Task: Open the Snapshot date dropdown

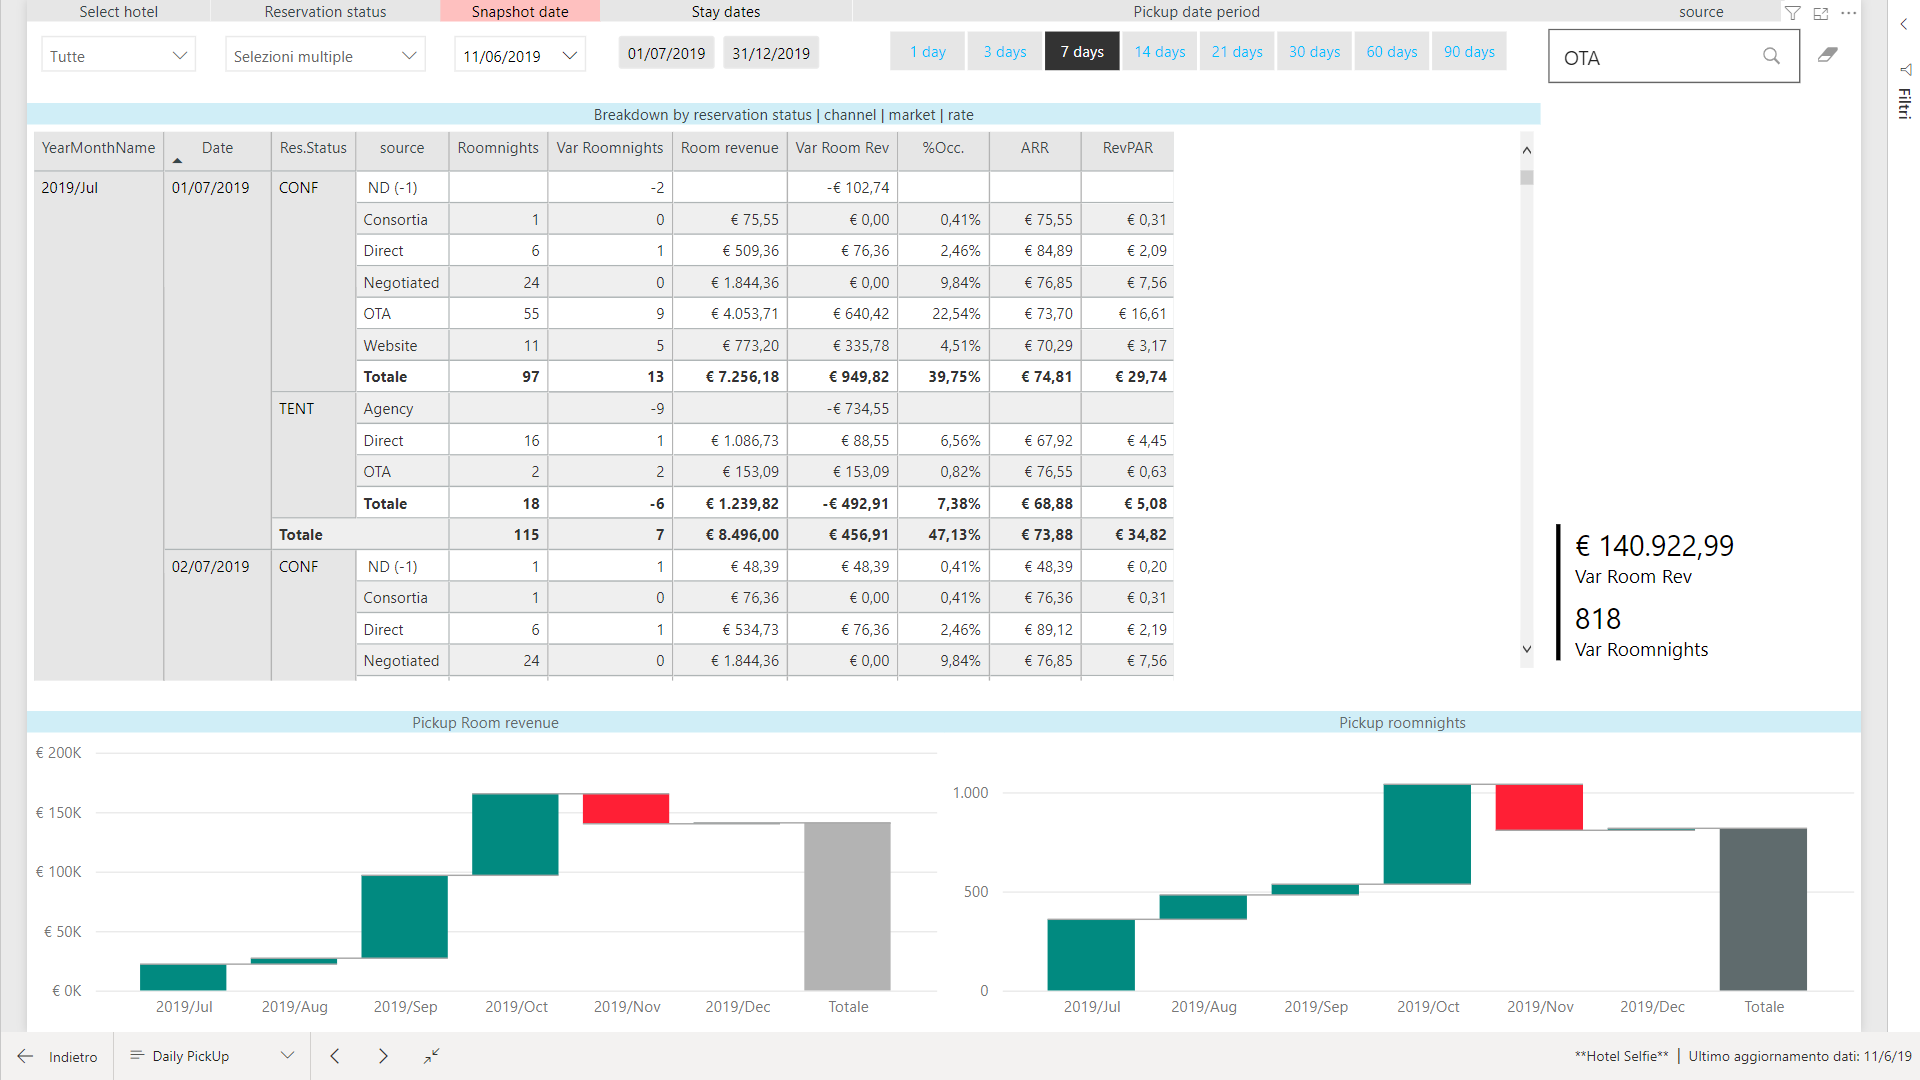Action: [x=520, y=56]
